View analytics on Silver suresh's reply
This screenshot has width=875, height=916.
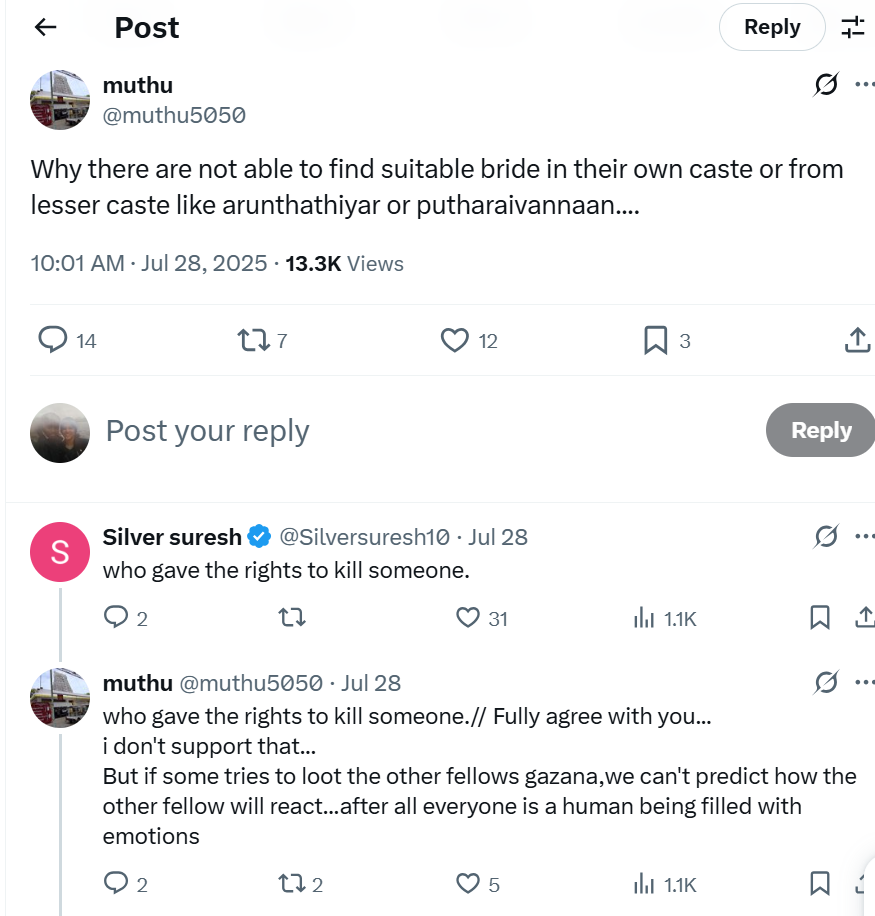point(644,618)
